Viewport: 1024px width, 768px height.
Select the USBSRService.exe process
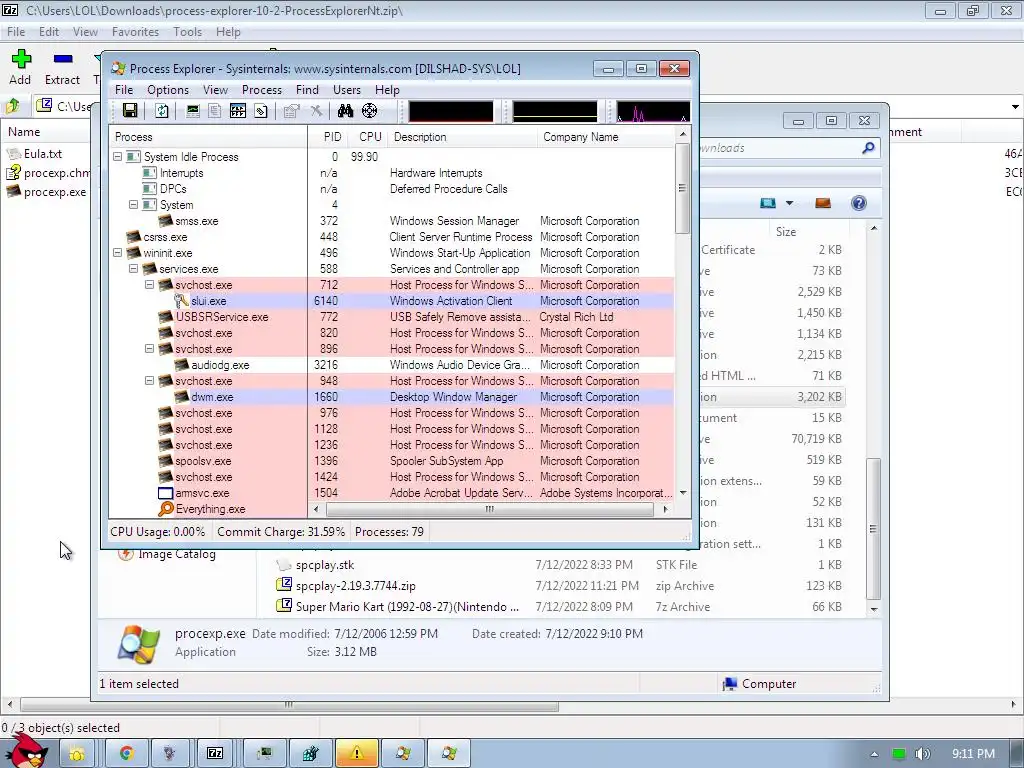[392, 317]
